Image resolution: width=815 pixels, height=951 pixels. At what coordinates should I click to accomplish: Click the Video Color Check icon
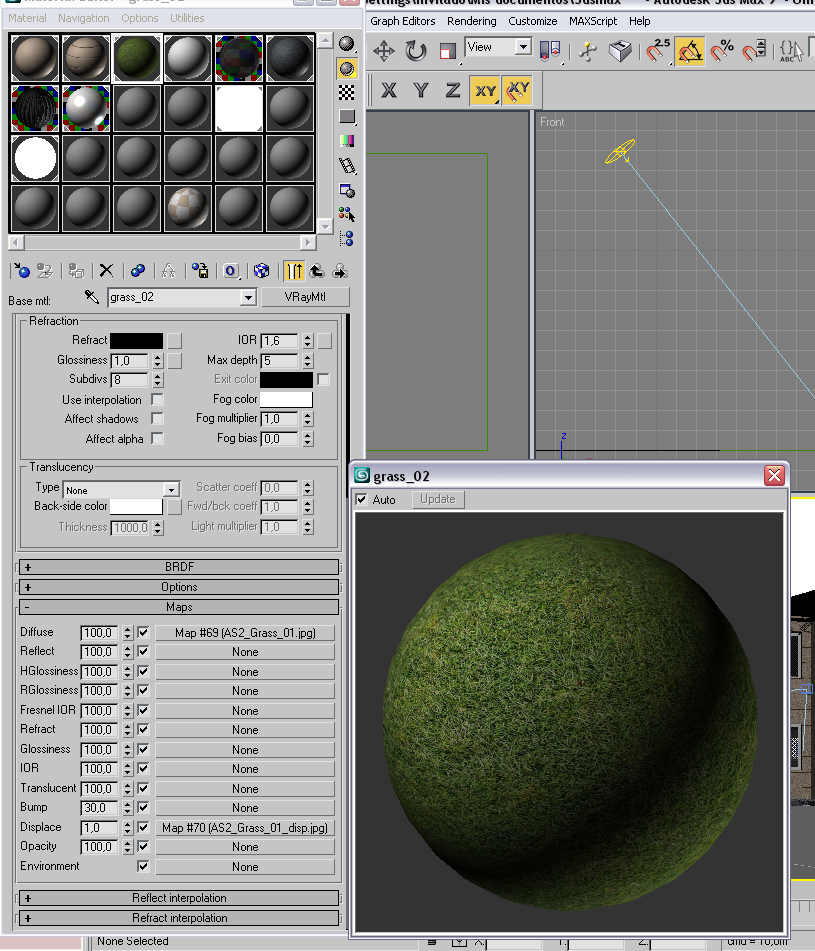click(x=347, y=141)
